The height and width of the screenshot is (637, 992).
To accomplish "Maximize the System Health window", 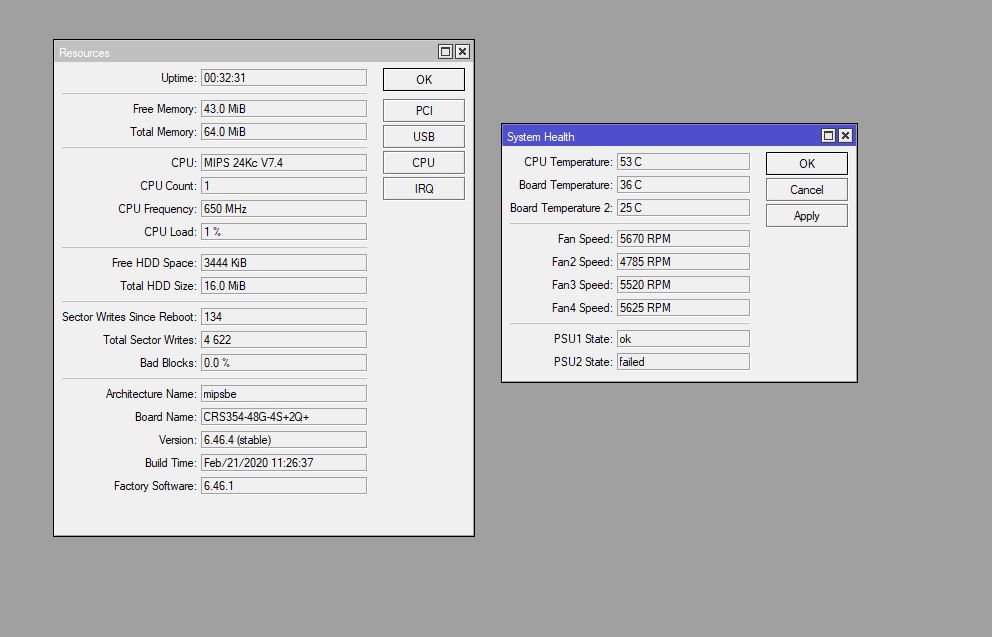I will pyautogui.click(x=828, y=135).
